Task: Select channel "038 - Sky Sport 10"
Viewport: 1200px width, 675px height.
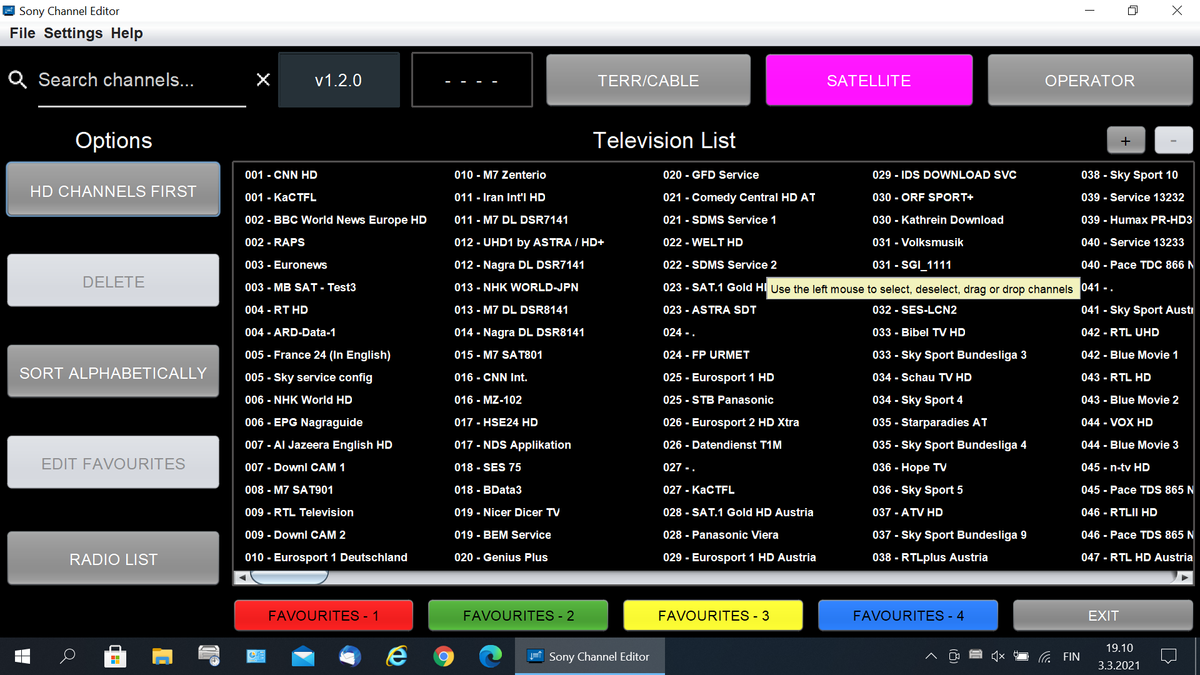Action: [x=1129, y=175]
